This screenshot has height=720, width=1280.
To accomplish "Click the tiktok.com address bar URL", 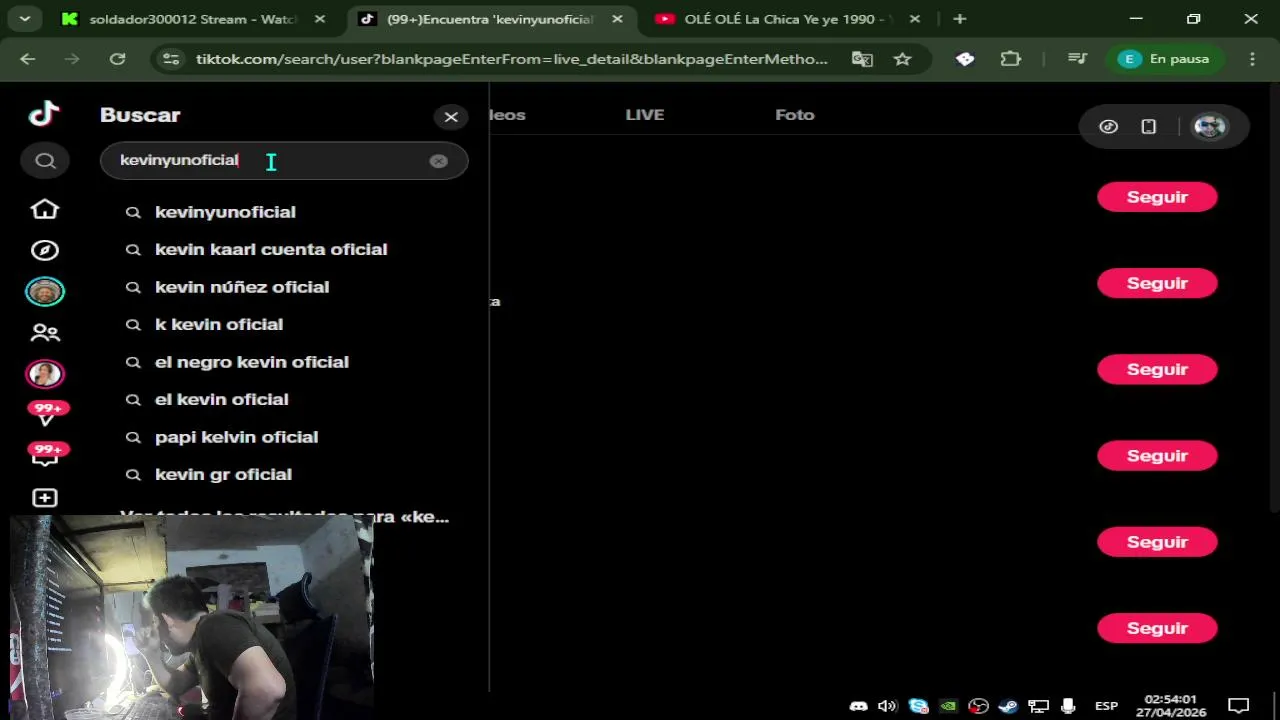I will pos(512,59).
